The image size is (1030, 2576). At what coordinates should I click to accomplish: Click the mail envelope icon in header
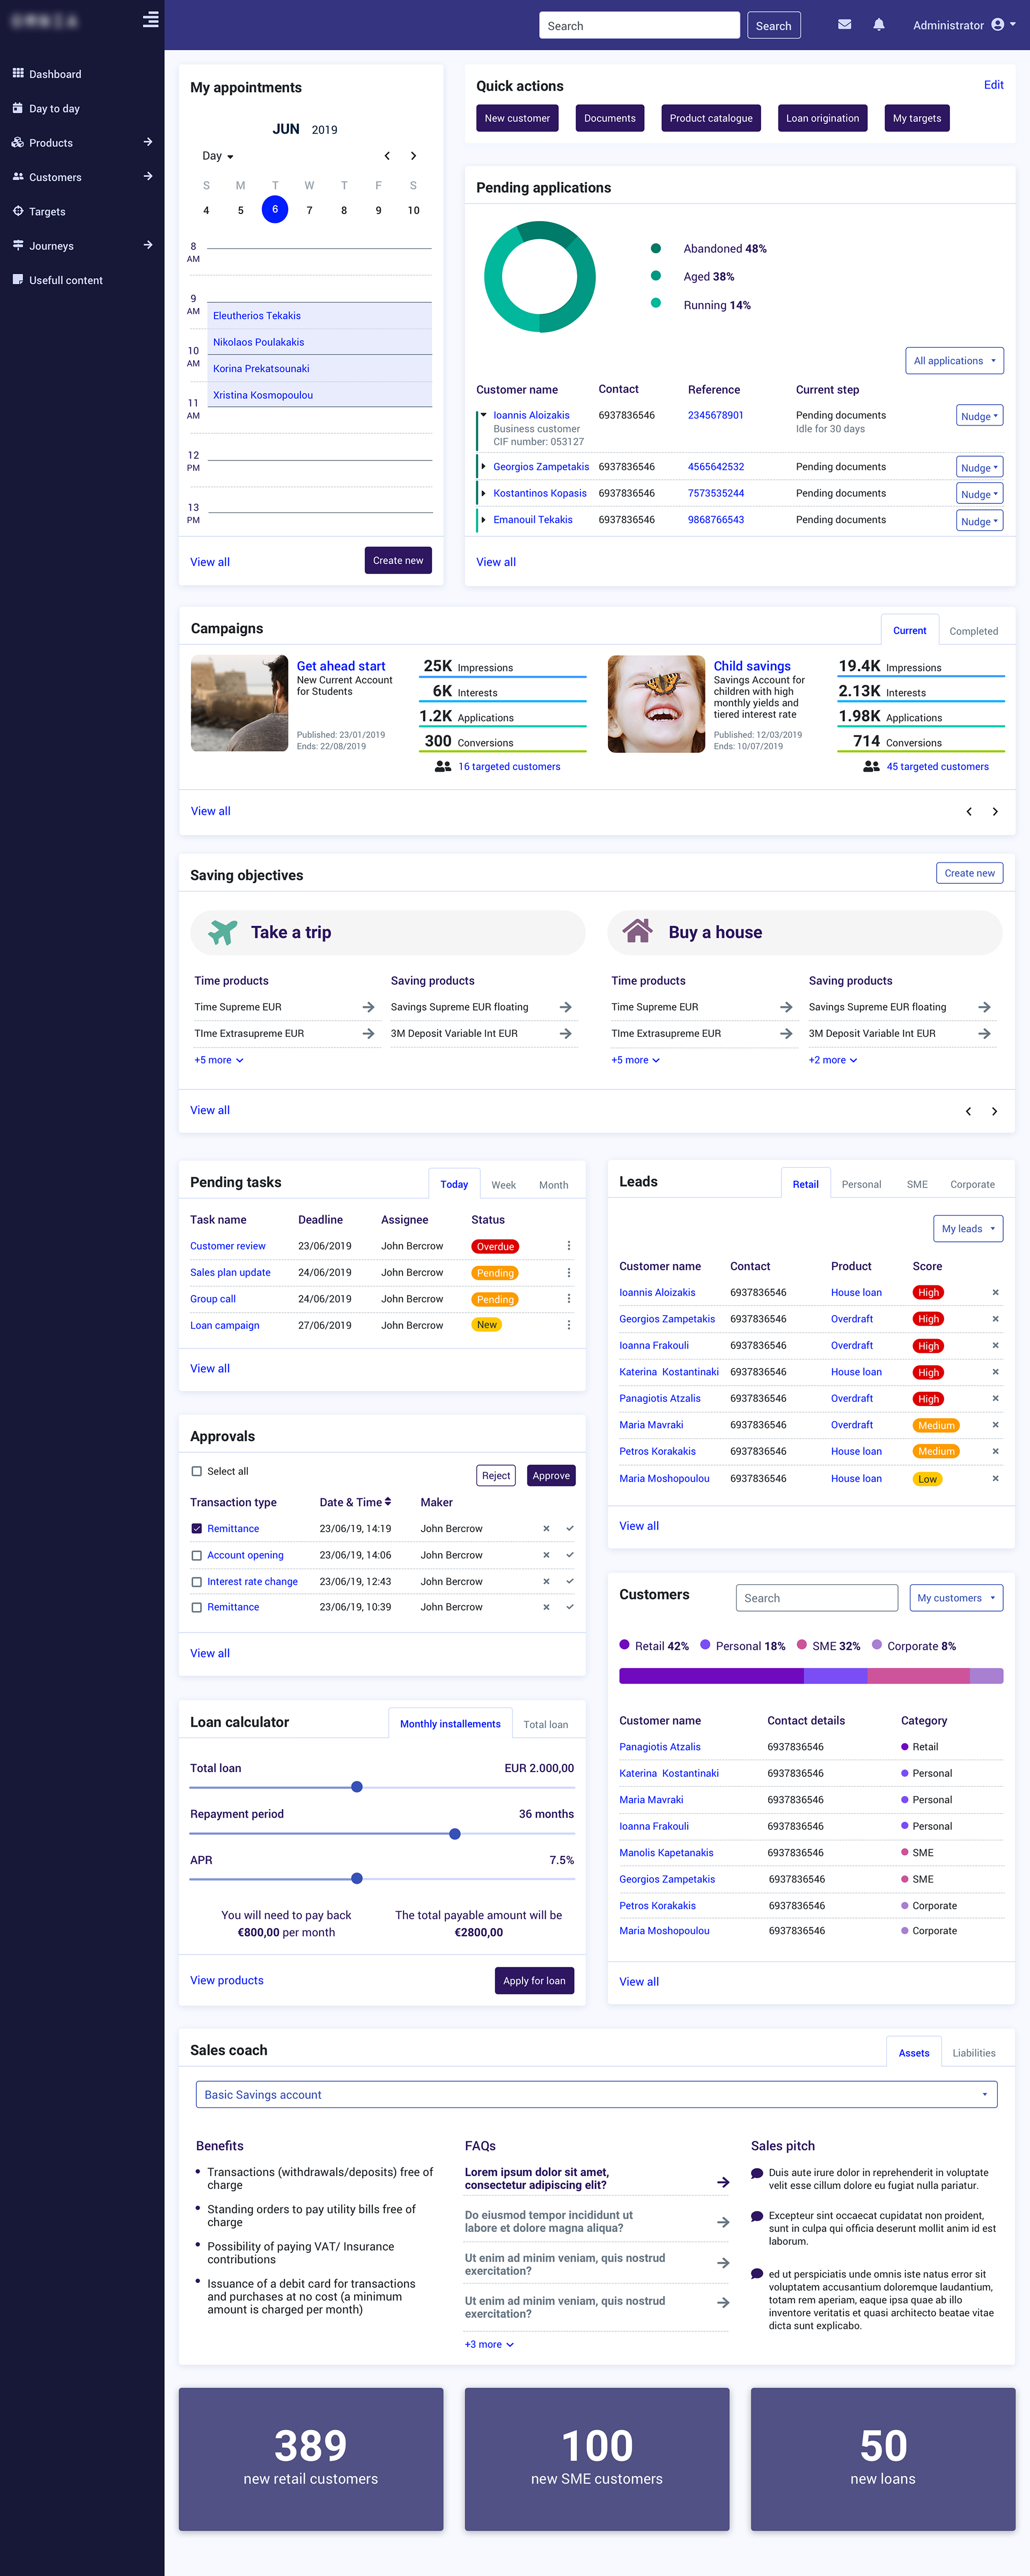tap(844, 25)
